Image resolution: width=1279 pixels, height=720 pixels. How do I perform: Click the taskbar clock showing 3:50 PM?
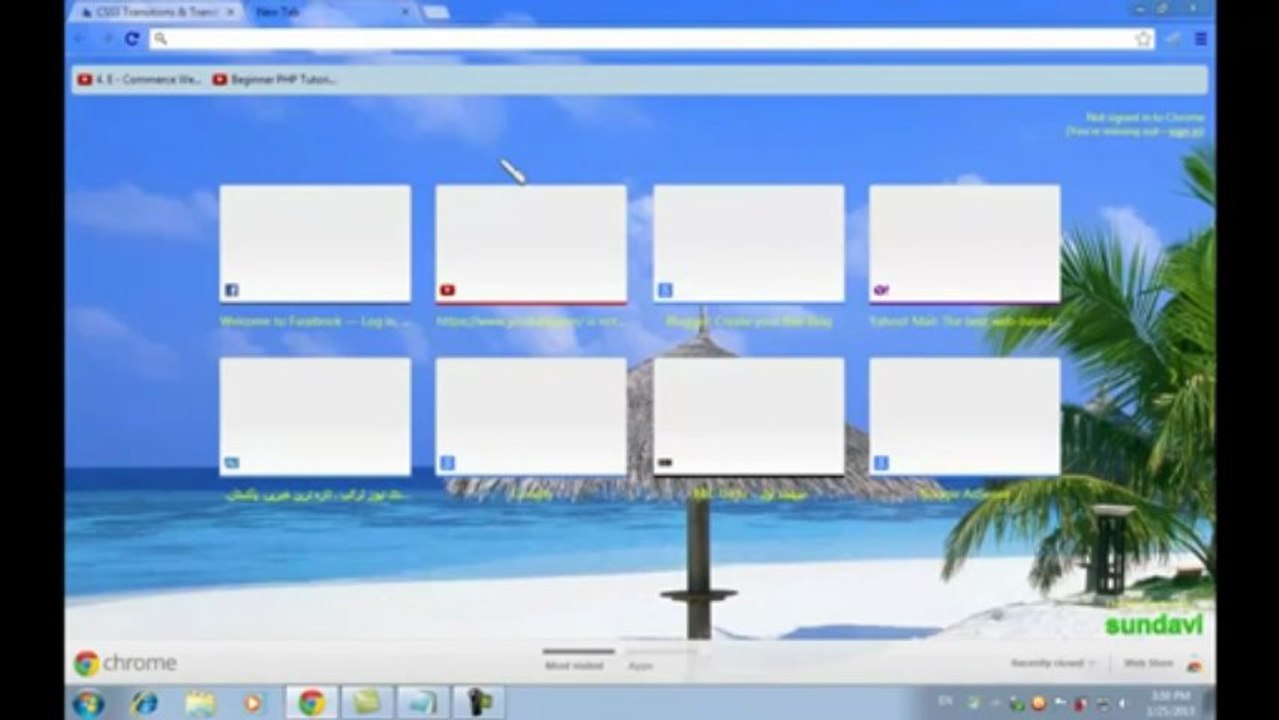(1170, 703)
